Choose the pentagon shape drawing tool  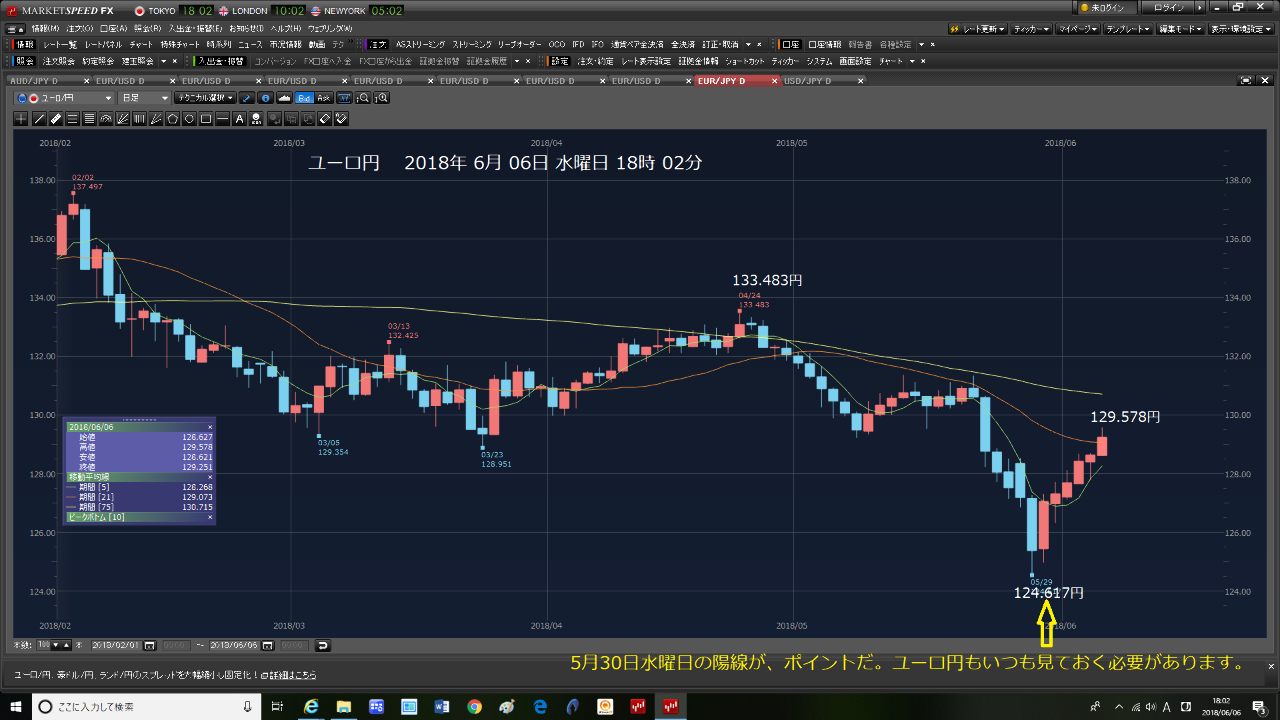172,119
